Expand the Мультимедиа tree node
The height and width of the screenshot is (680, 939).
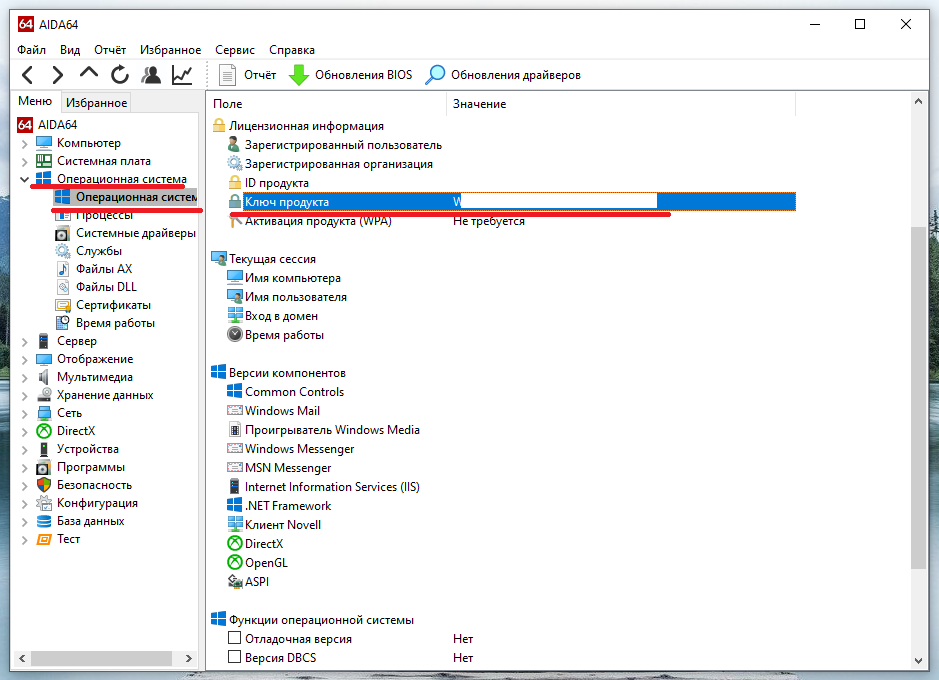24,378
